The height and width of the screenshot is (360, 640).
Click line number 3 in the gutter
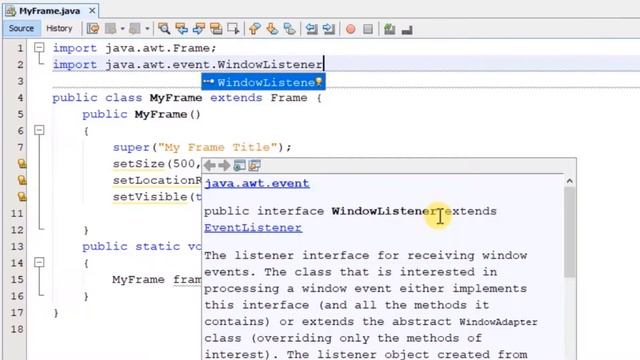click(x=20, y=81)
